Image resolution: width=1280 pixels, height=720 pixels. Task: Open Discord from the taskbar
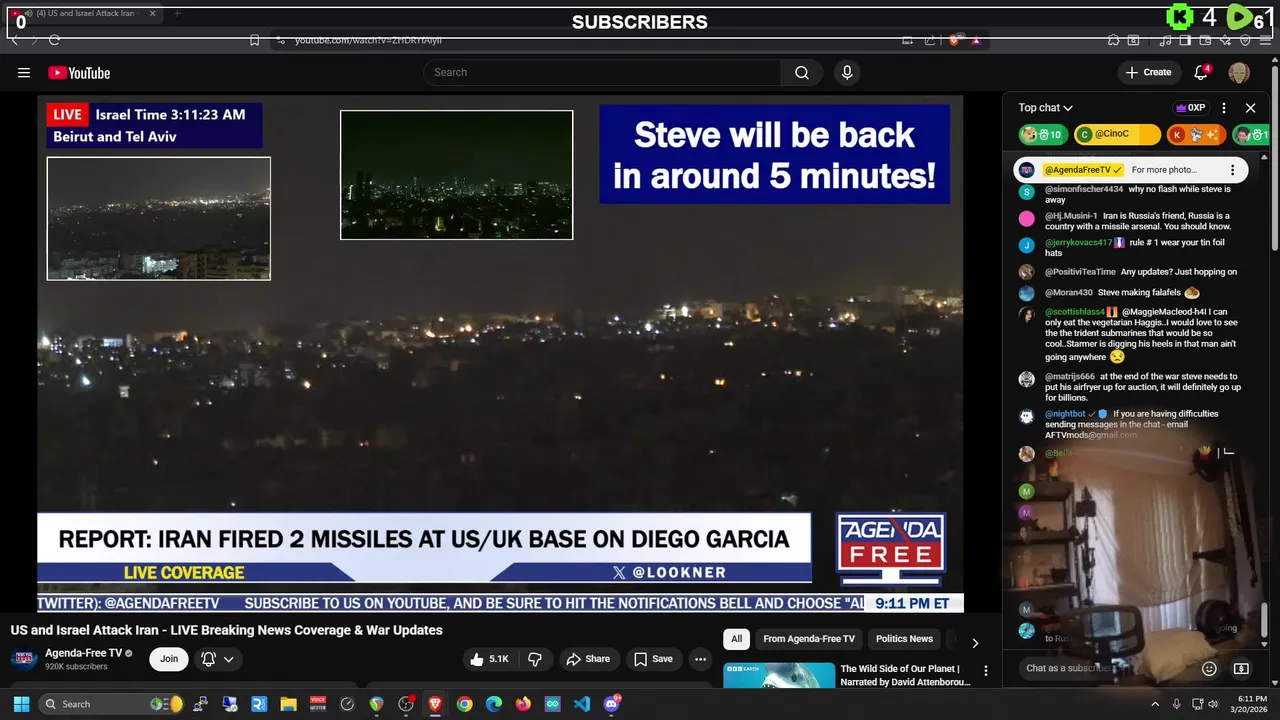point(612,704)
